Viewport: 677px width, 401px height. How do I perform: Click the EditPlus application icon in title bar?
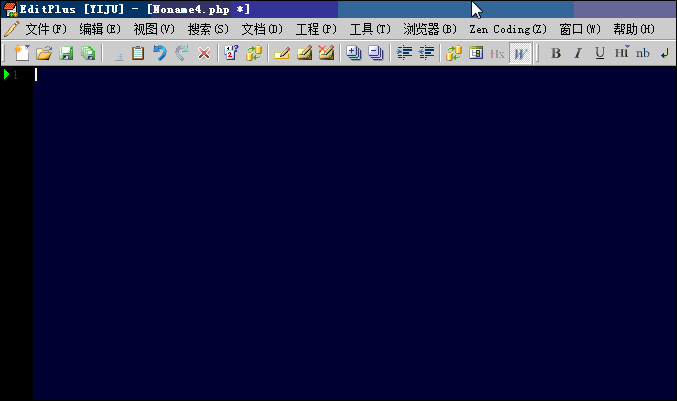coord(10,9)
